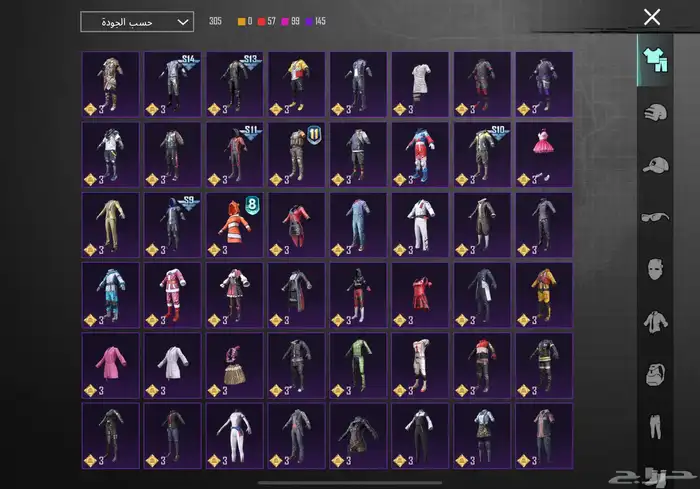Image resolution: width=700 pixels, height=489 pixels.
Task: Open the pants category icon
Action: 655,428
